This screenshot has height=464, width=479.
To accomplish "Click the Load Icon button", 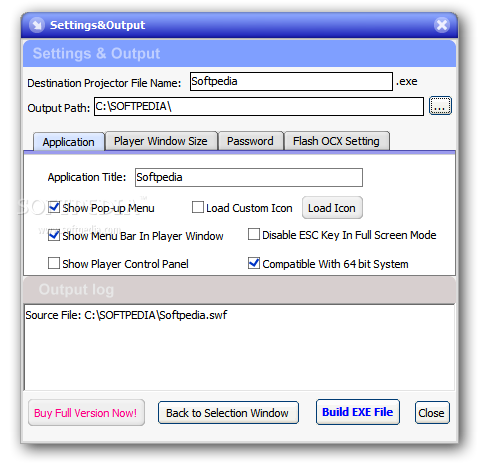I will (x=332, y=208).
